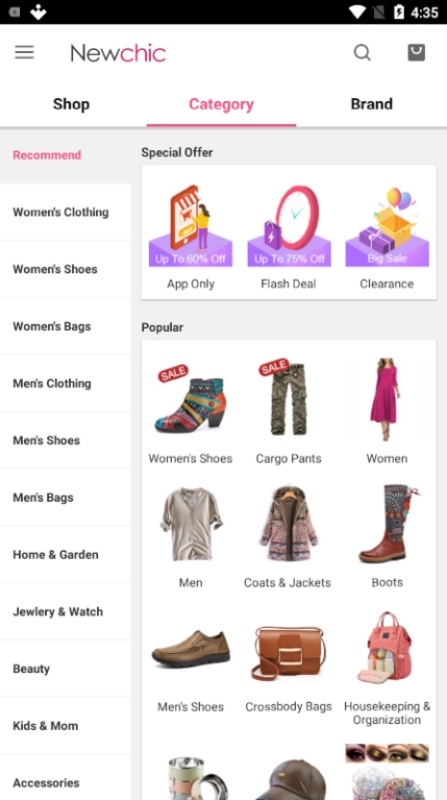Select the Flash Deal clock icon
Screen dimensions: 447x800
[x=289, y=226]
